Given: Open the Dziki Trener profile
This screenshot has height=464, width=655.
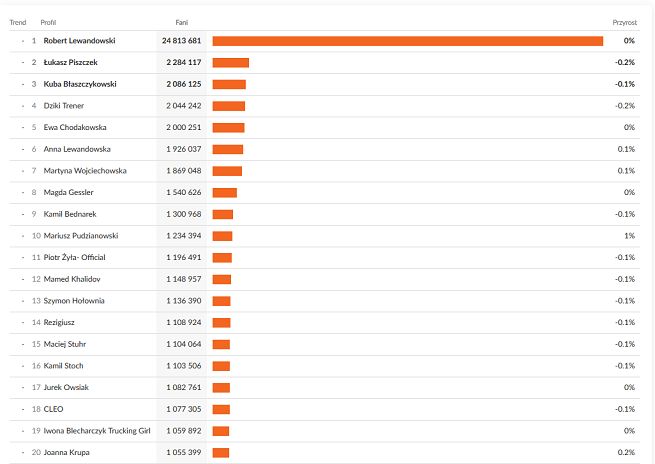Looking at the screenshot, I should [x=66, y=106].
